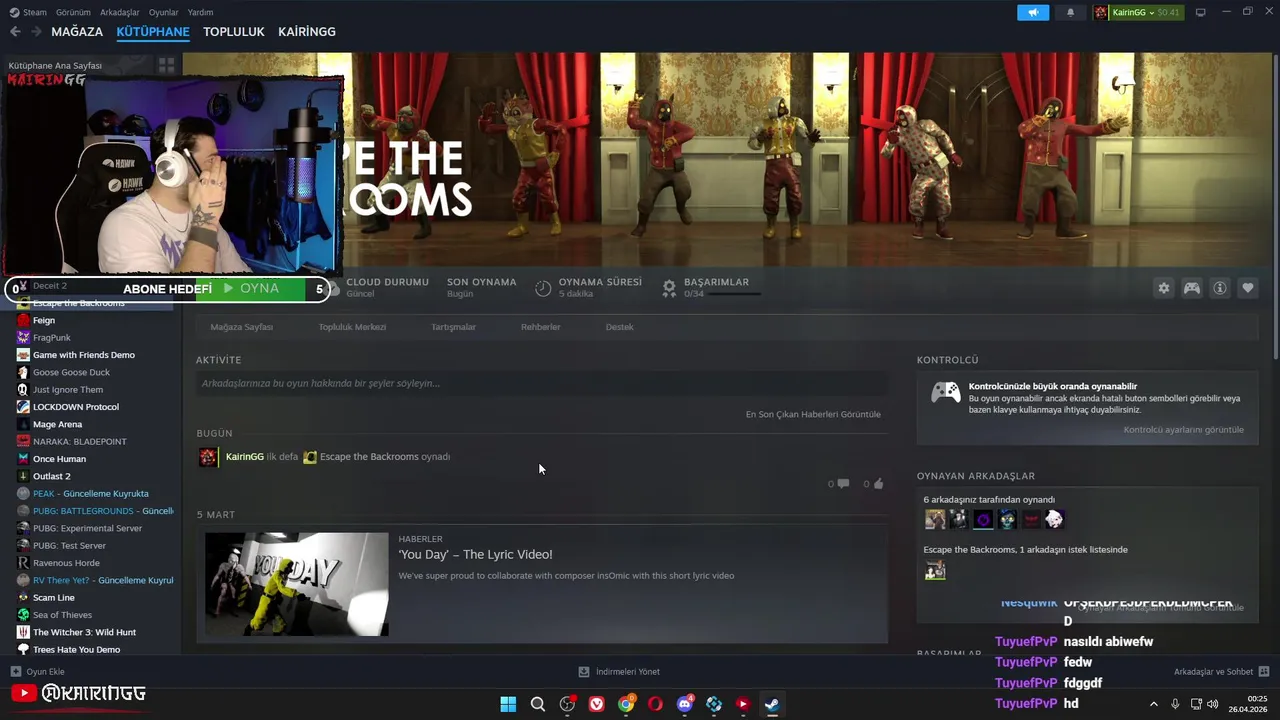
Task: Open Windows Start menu
Action: (508, 704)
